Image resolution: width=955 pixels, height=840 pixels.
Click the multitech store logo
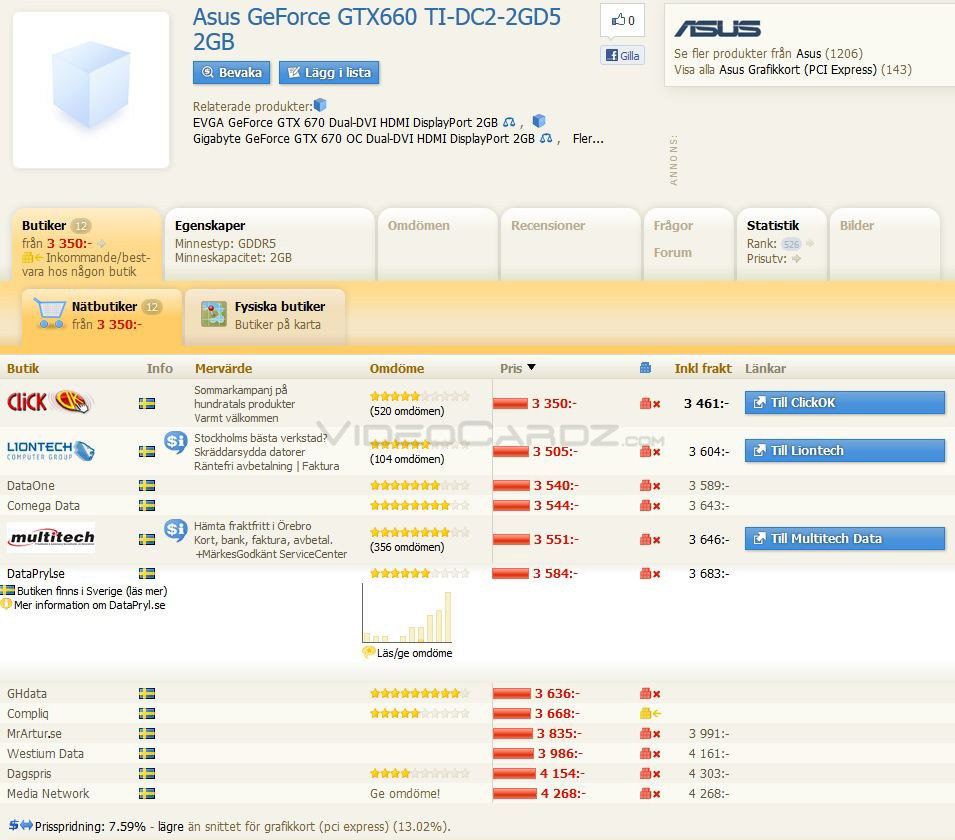(x=51, y=537)
